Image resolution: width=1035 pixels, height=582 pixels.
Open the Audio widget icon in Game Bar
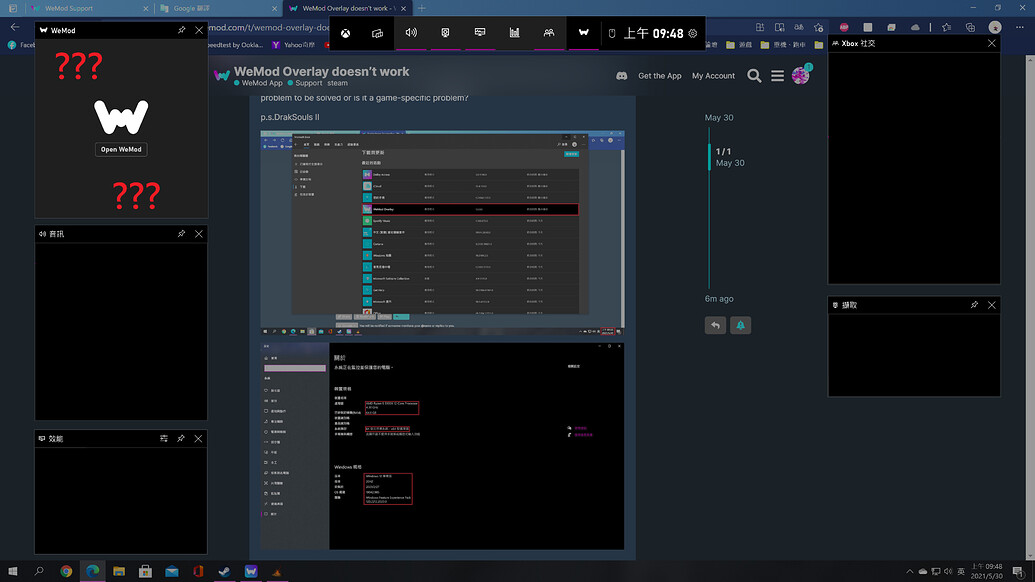tap(410, 33)
